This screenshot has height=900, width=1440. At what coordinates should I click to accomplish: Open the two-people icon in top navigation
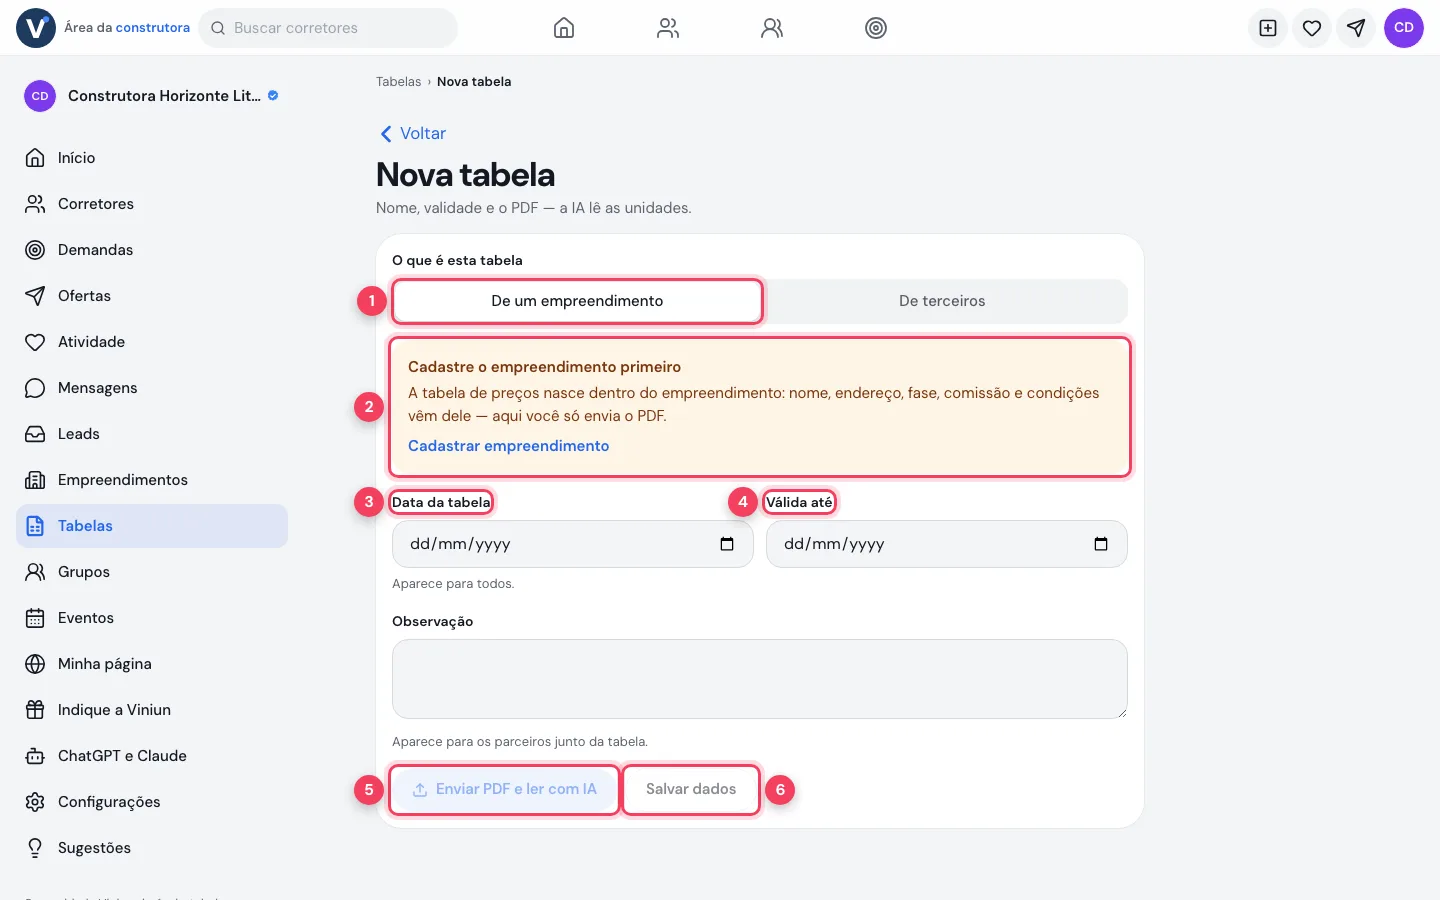(x=668, y=28)
